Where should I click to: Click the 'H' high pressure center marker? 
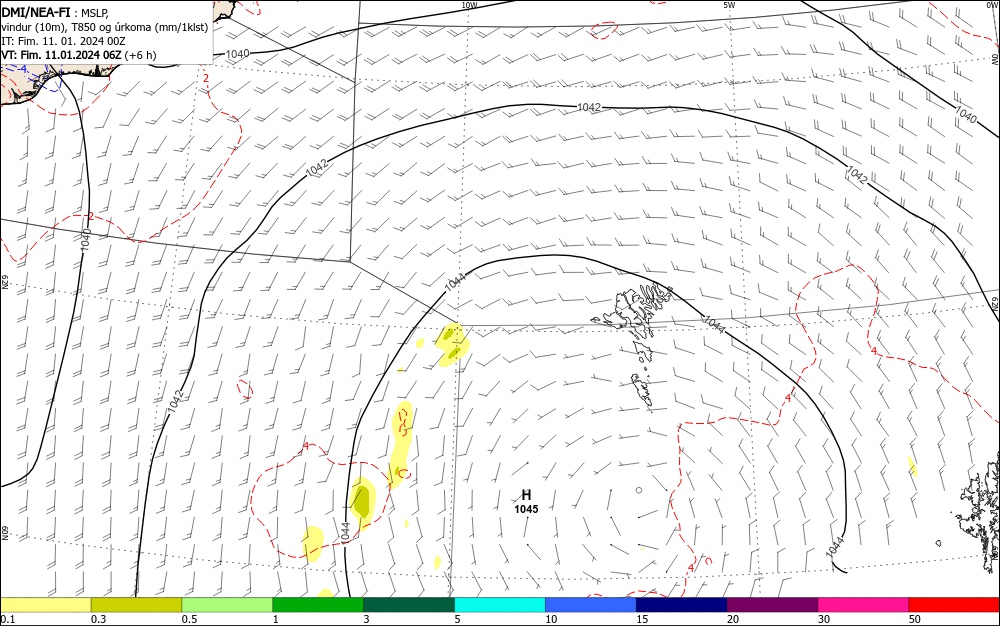[526, 495]
